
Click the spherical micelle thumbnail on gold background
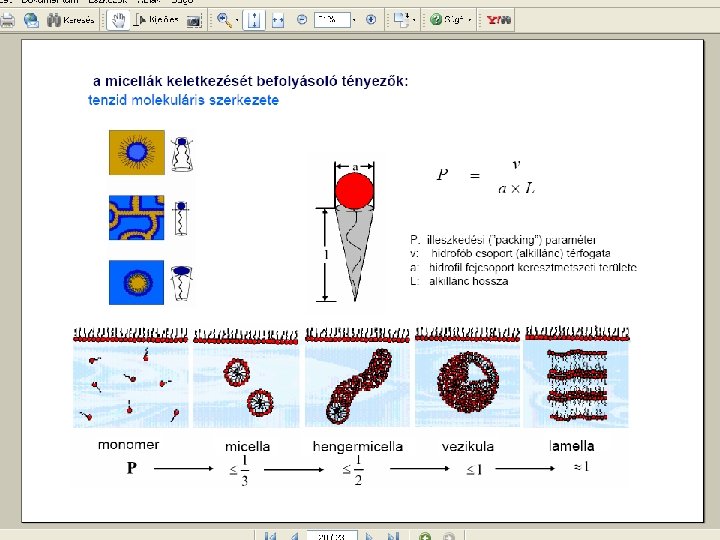136,152
